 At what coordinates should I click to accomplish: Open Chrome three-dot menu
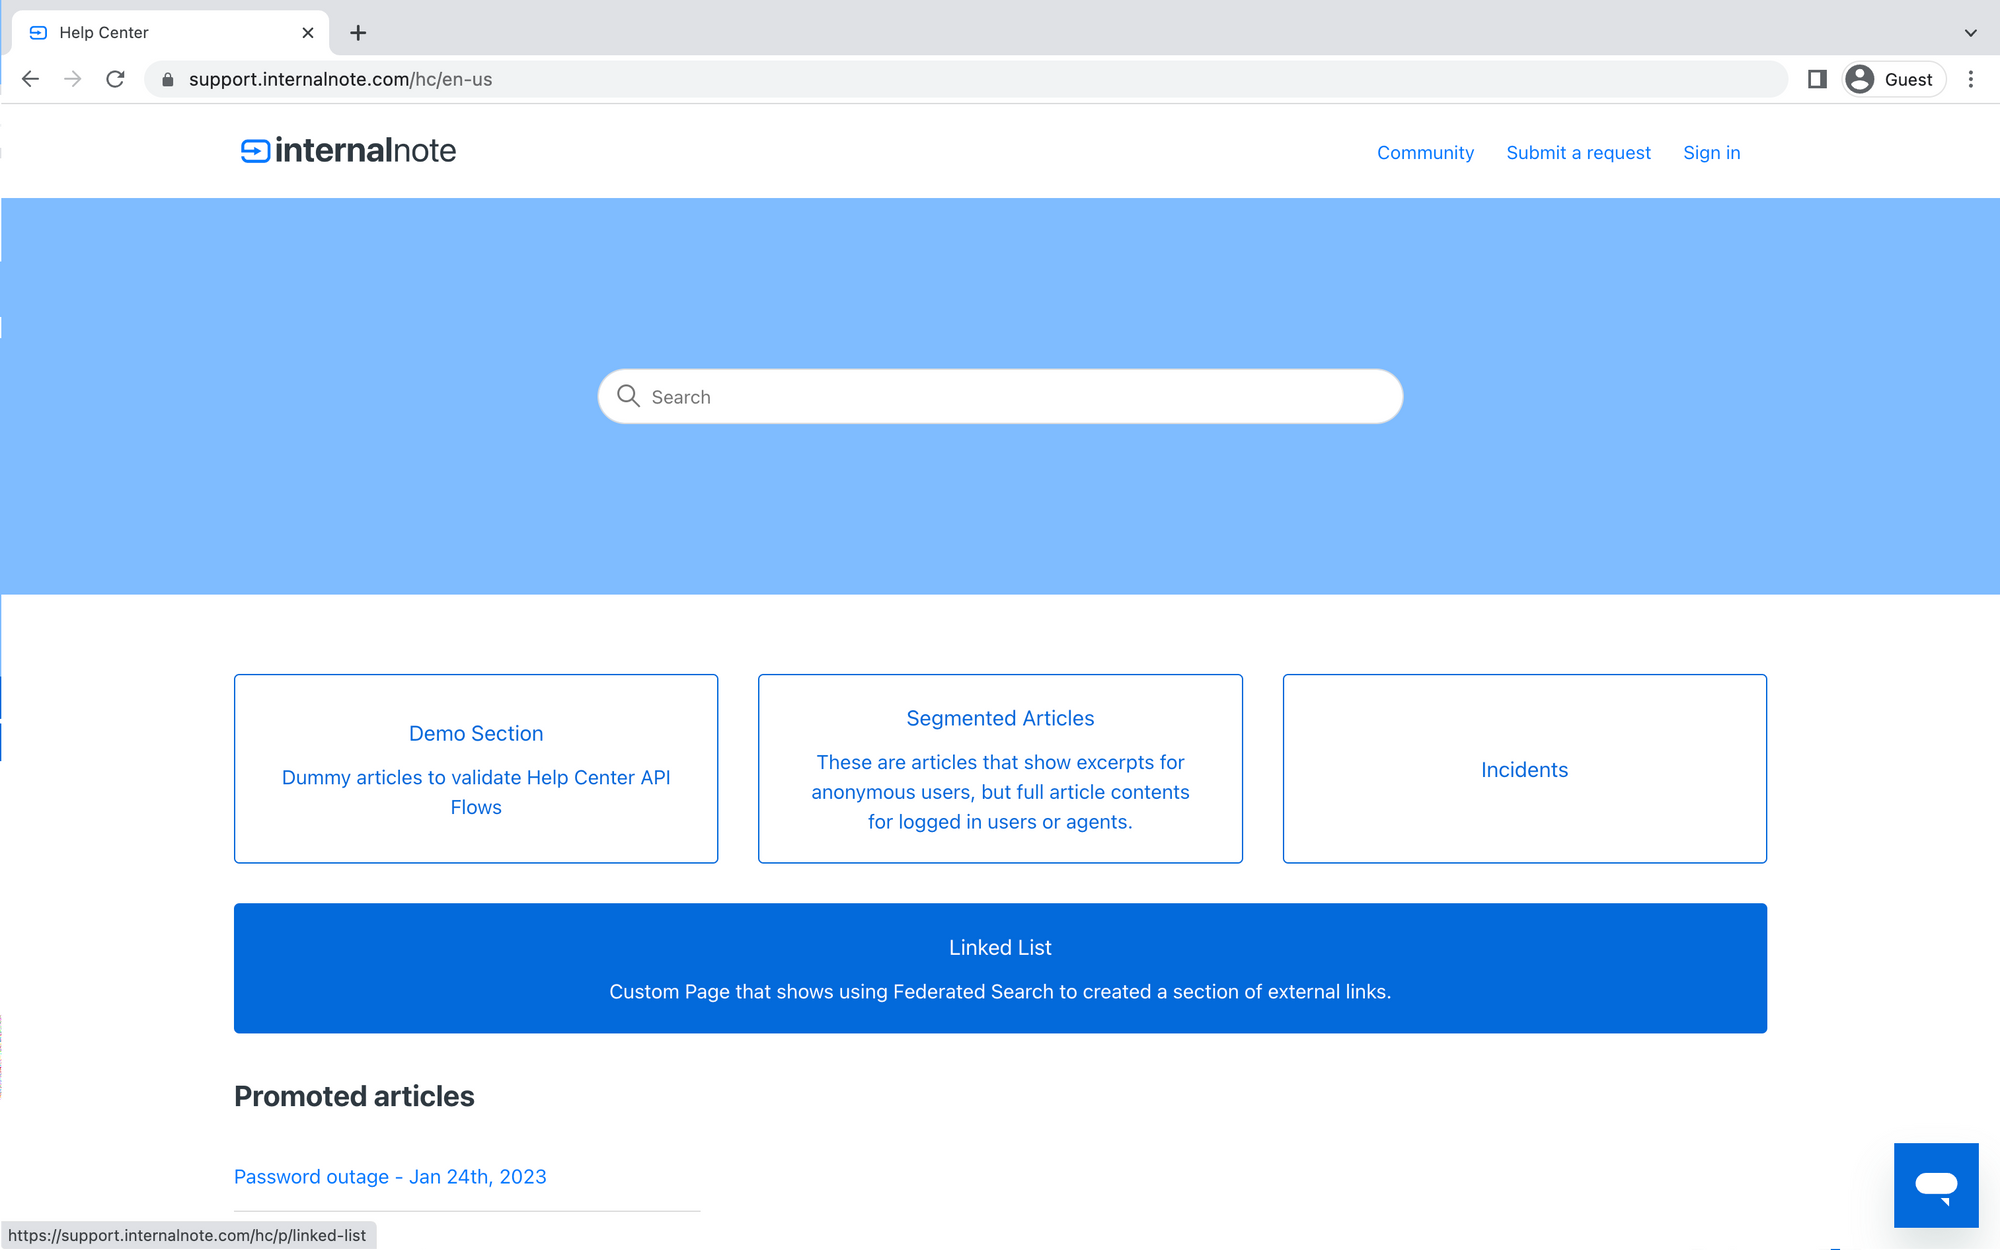[x=1970, y=79]
